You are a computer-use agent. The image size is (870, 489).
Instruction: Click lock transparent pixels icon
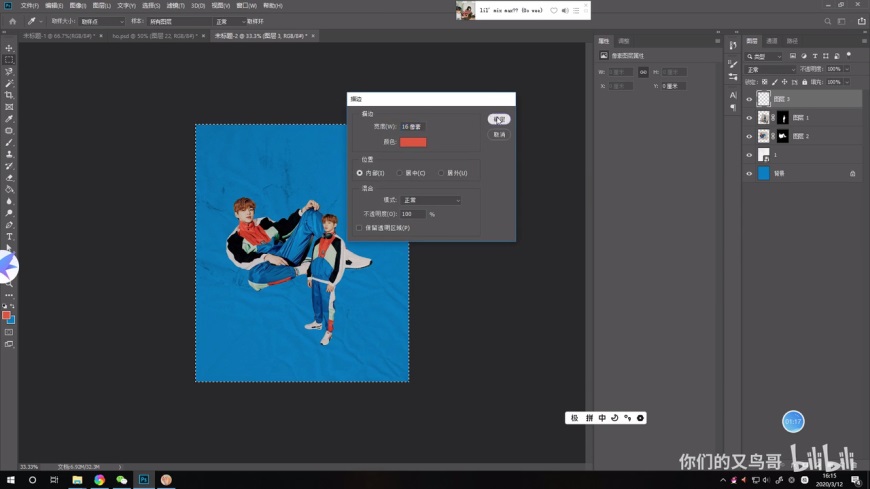(x=765, y=82)
